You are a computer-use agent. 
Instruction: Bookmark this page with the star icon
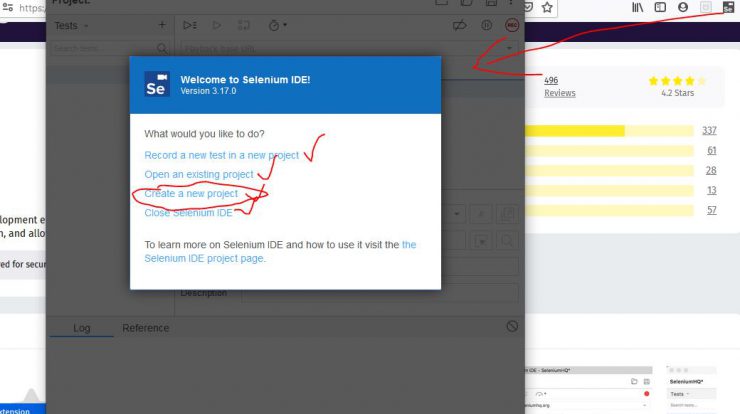(x=547, y=7)
